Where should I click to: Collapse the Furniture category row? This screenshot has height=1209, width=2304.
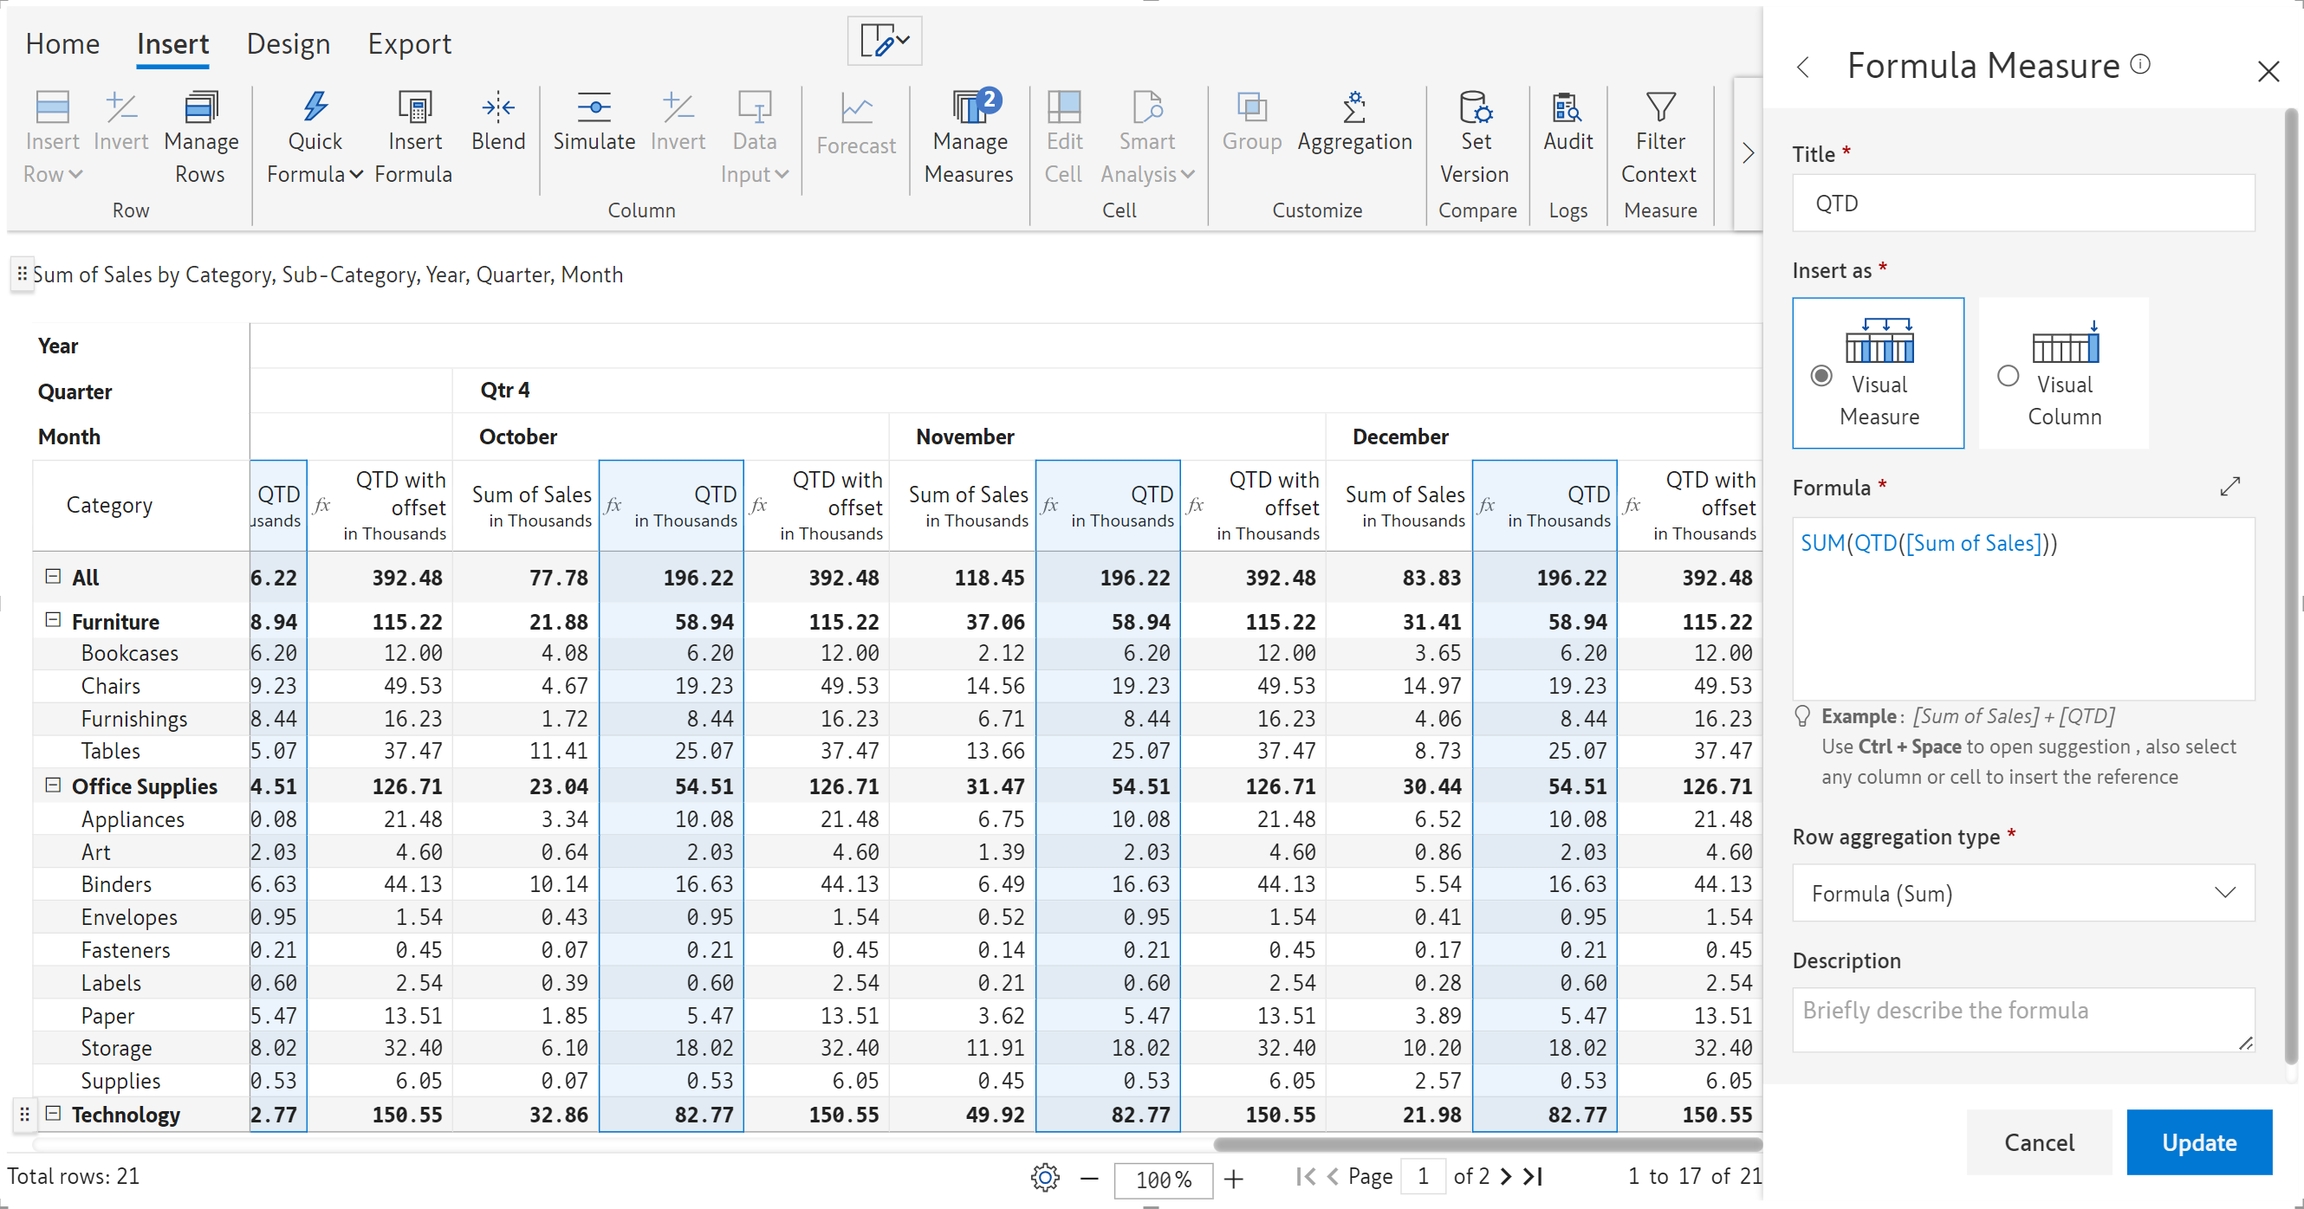point(53,620)
